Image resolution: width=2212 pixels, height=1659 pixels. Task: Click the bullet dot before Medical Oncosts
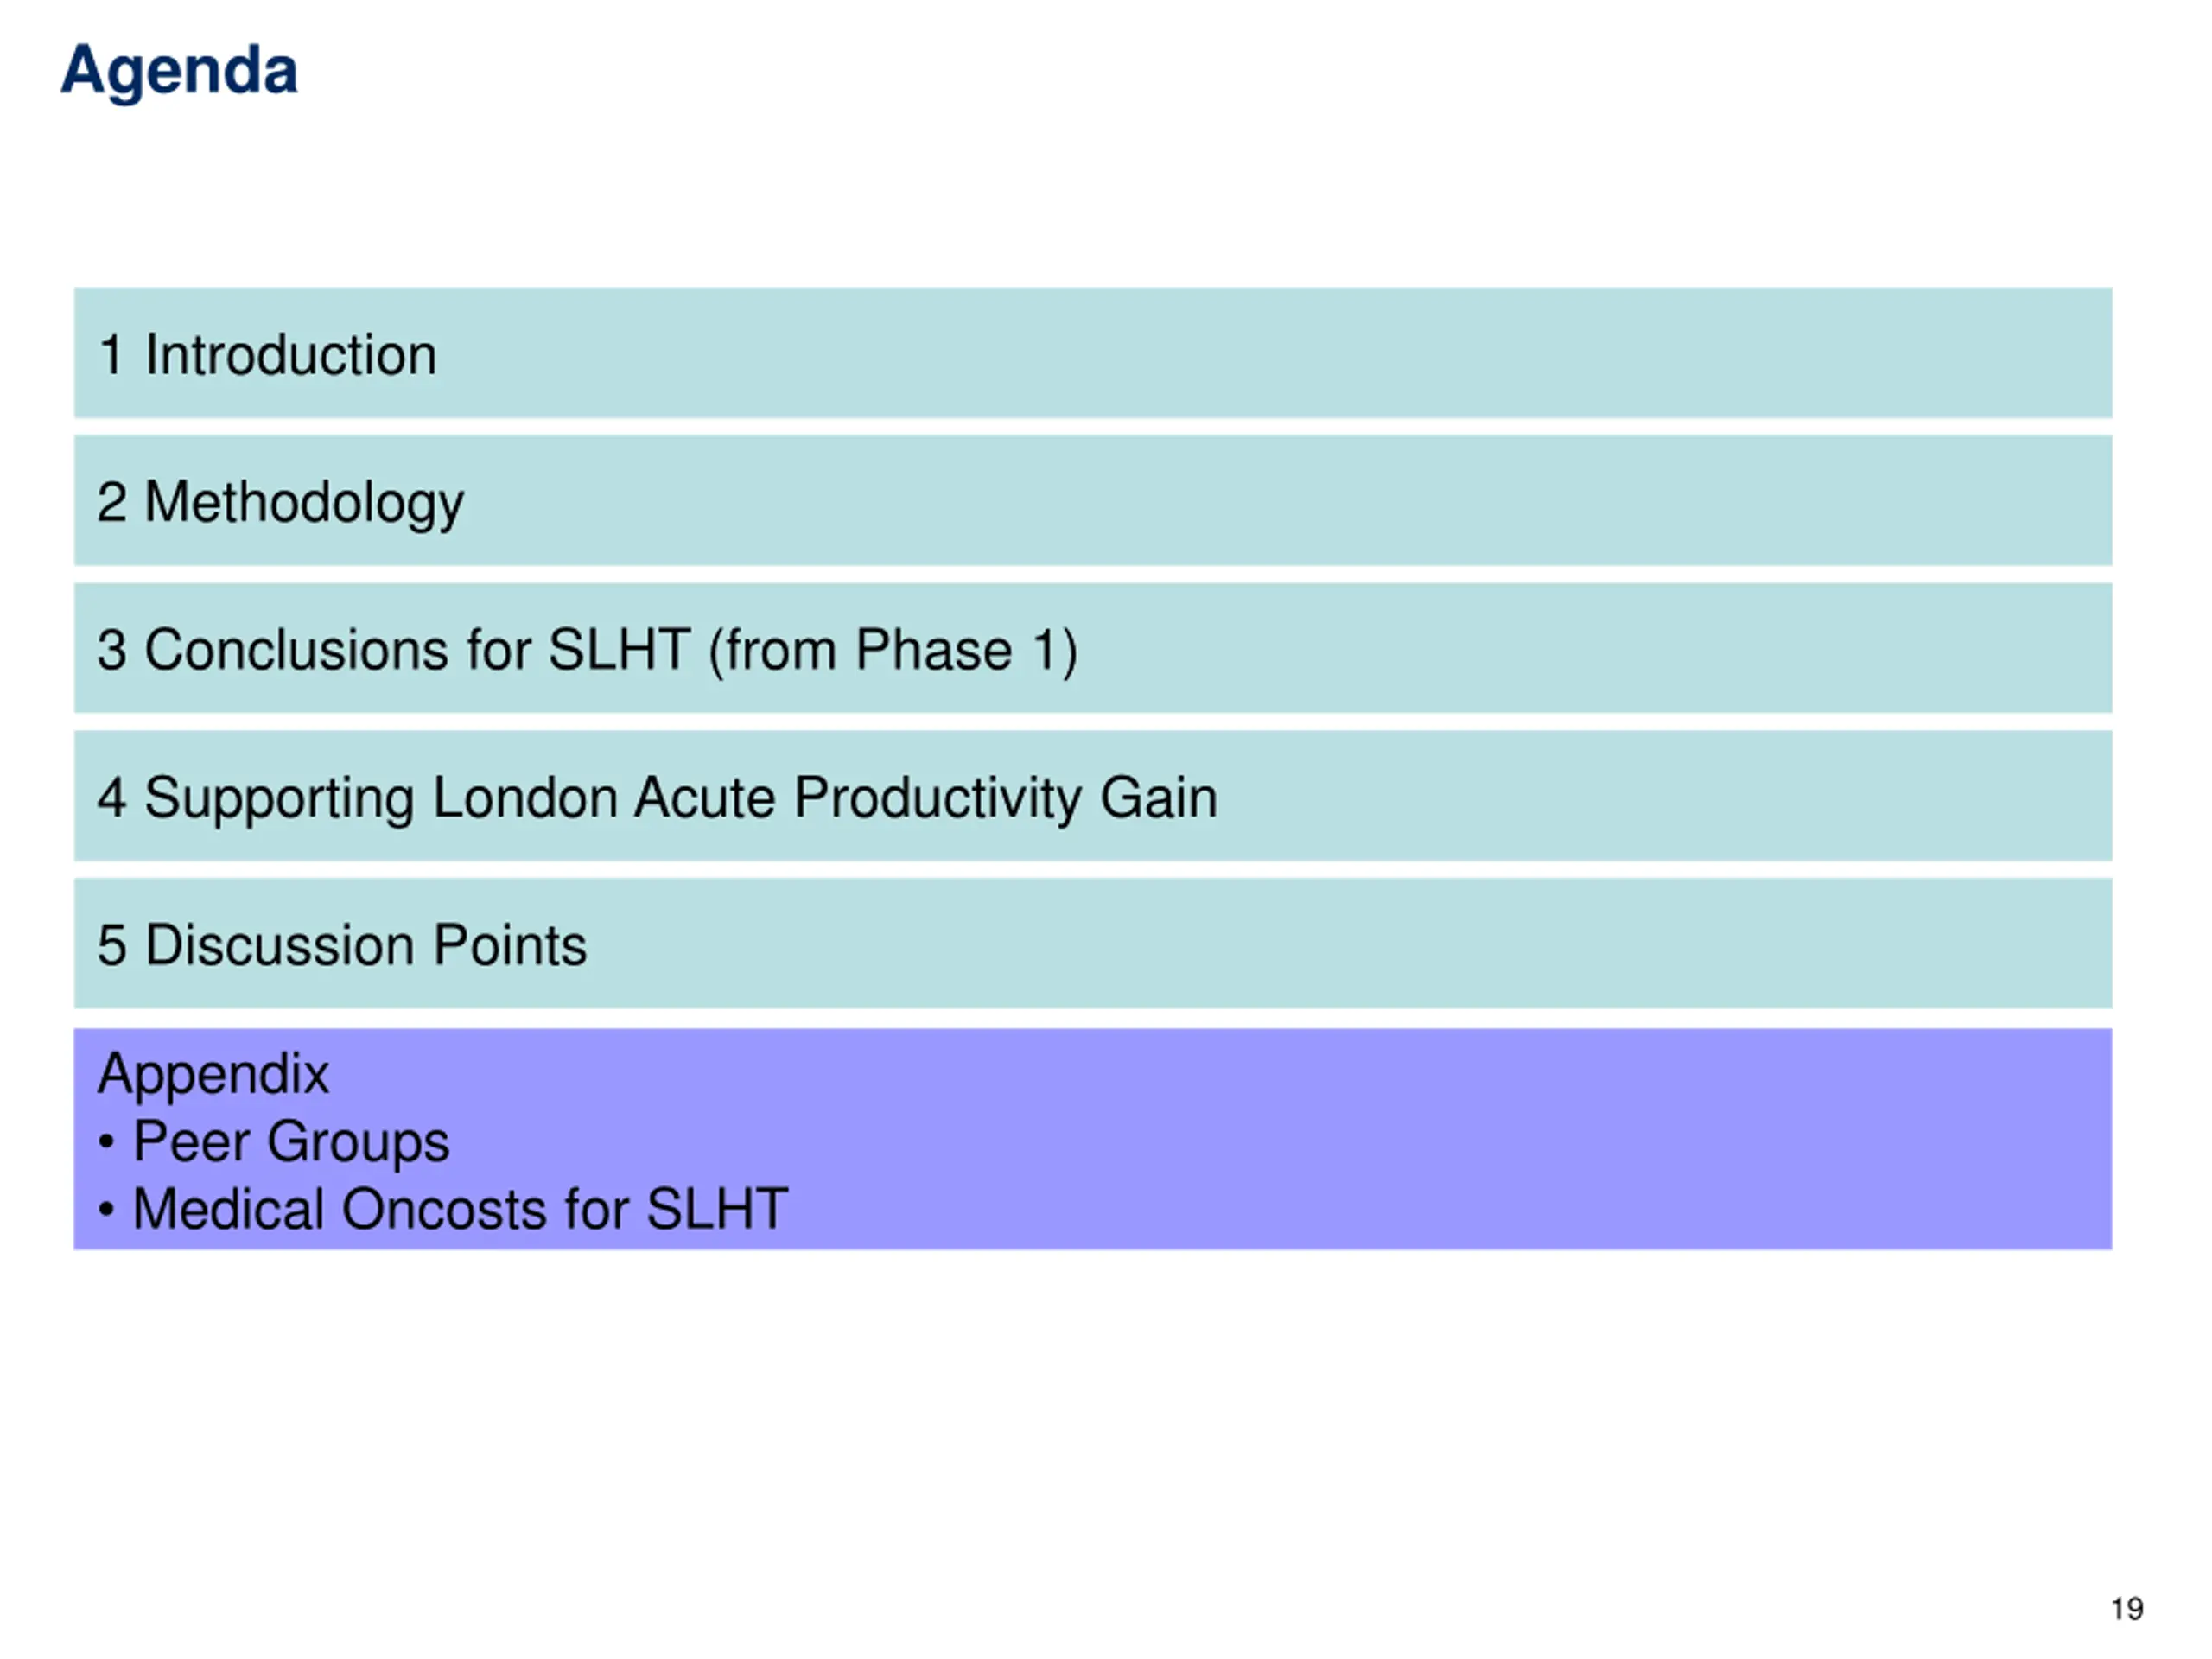[x=107, y=1209]
